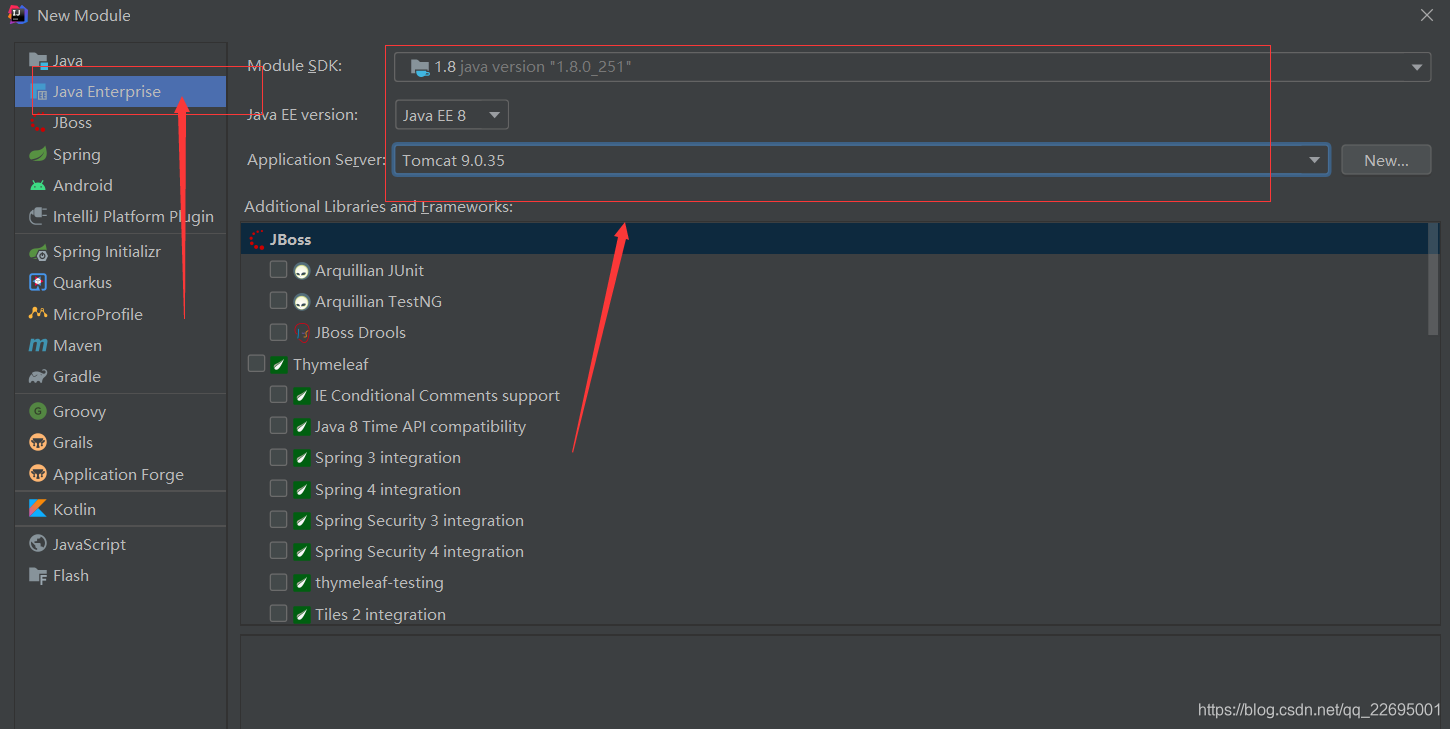Select JavaScript module type
Screen dimensions: 1450x729
120,544
